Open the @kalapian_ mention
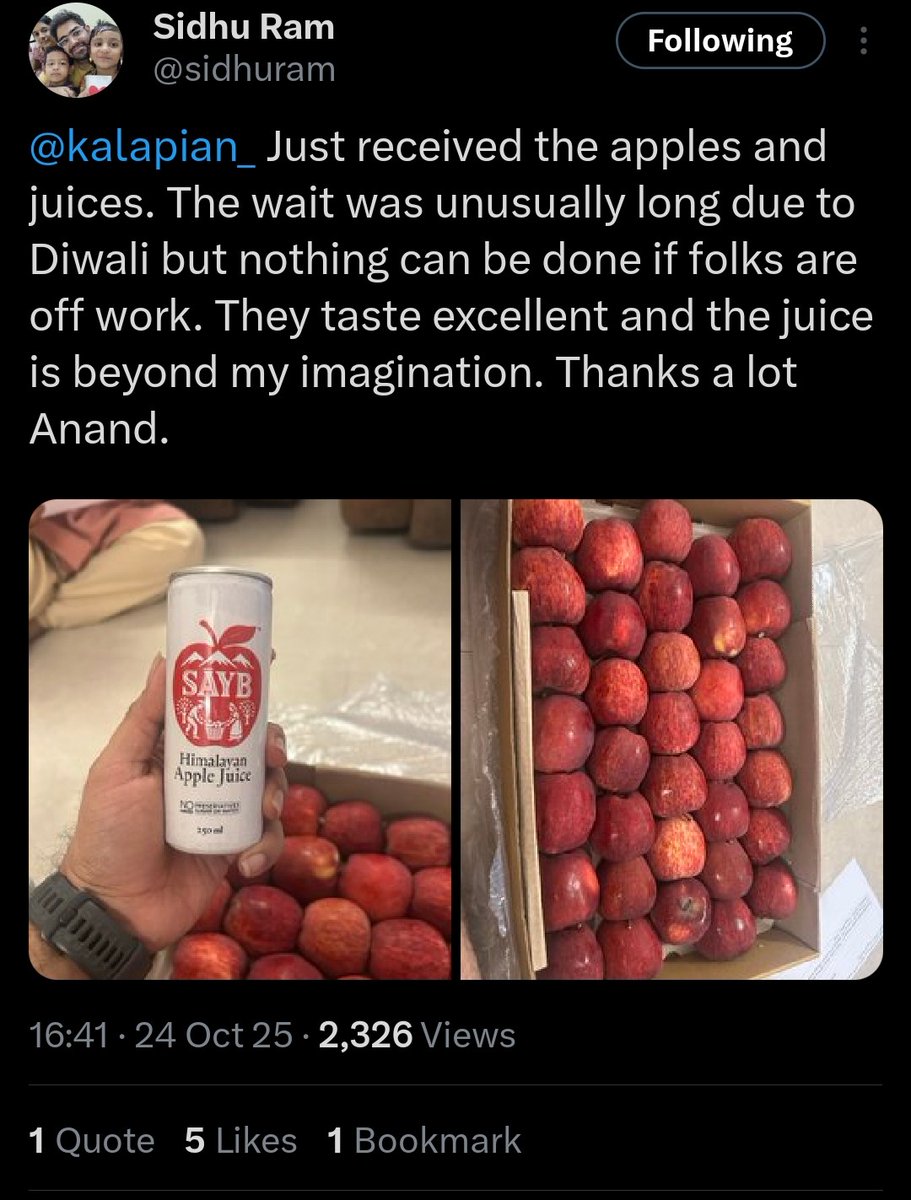911x1200 pixels. 144,148
